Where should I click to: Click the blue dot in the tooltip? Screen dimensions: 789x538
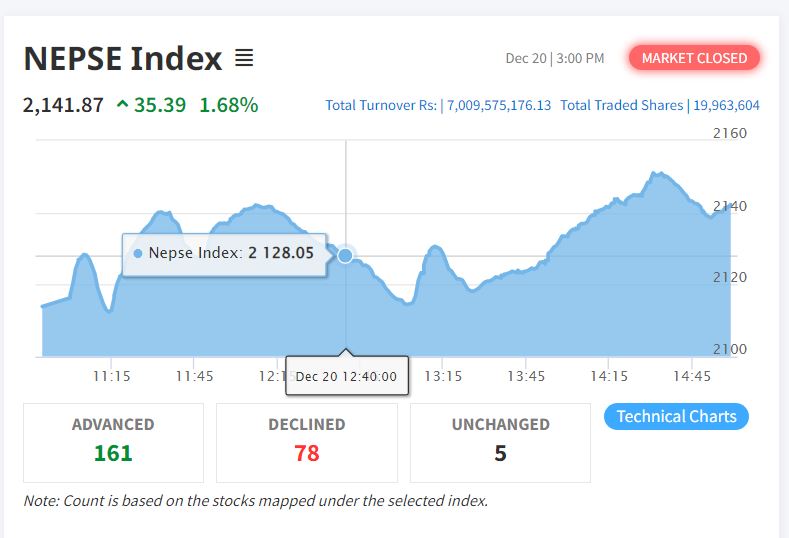tap(138, 254)
